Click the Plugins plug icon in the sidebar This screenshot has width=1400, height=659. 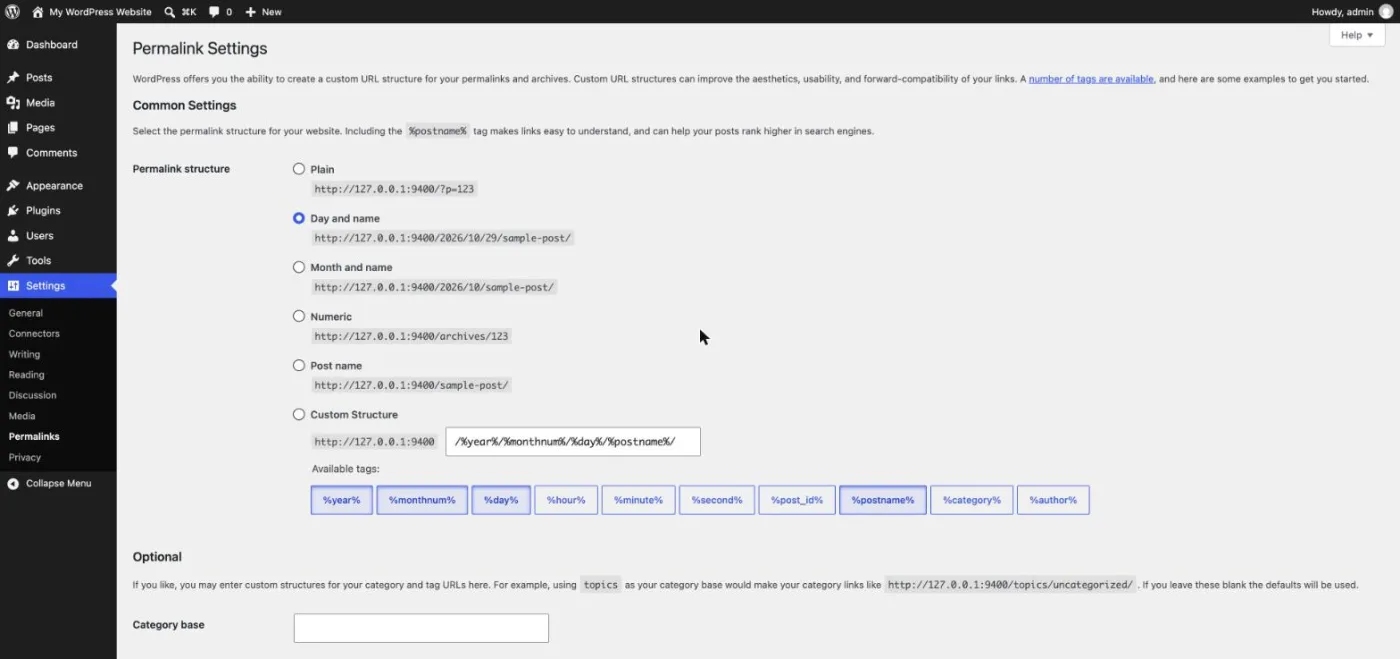click(x=13, y=211)
